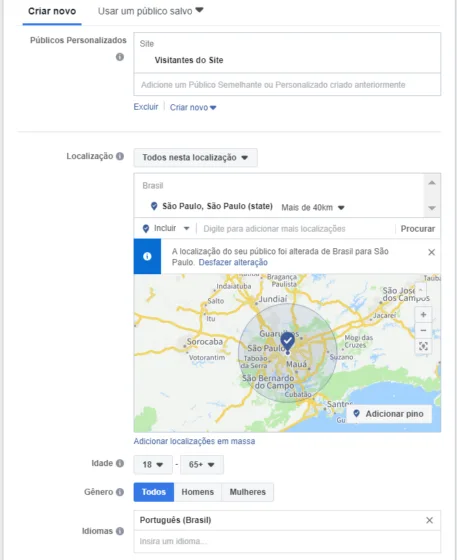Screen dimensions: 457x560
Task: Zoom in on the map
Action: [x=423, y=315]
